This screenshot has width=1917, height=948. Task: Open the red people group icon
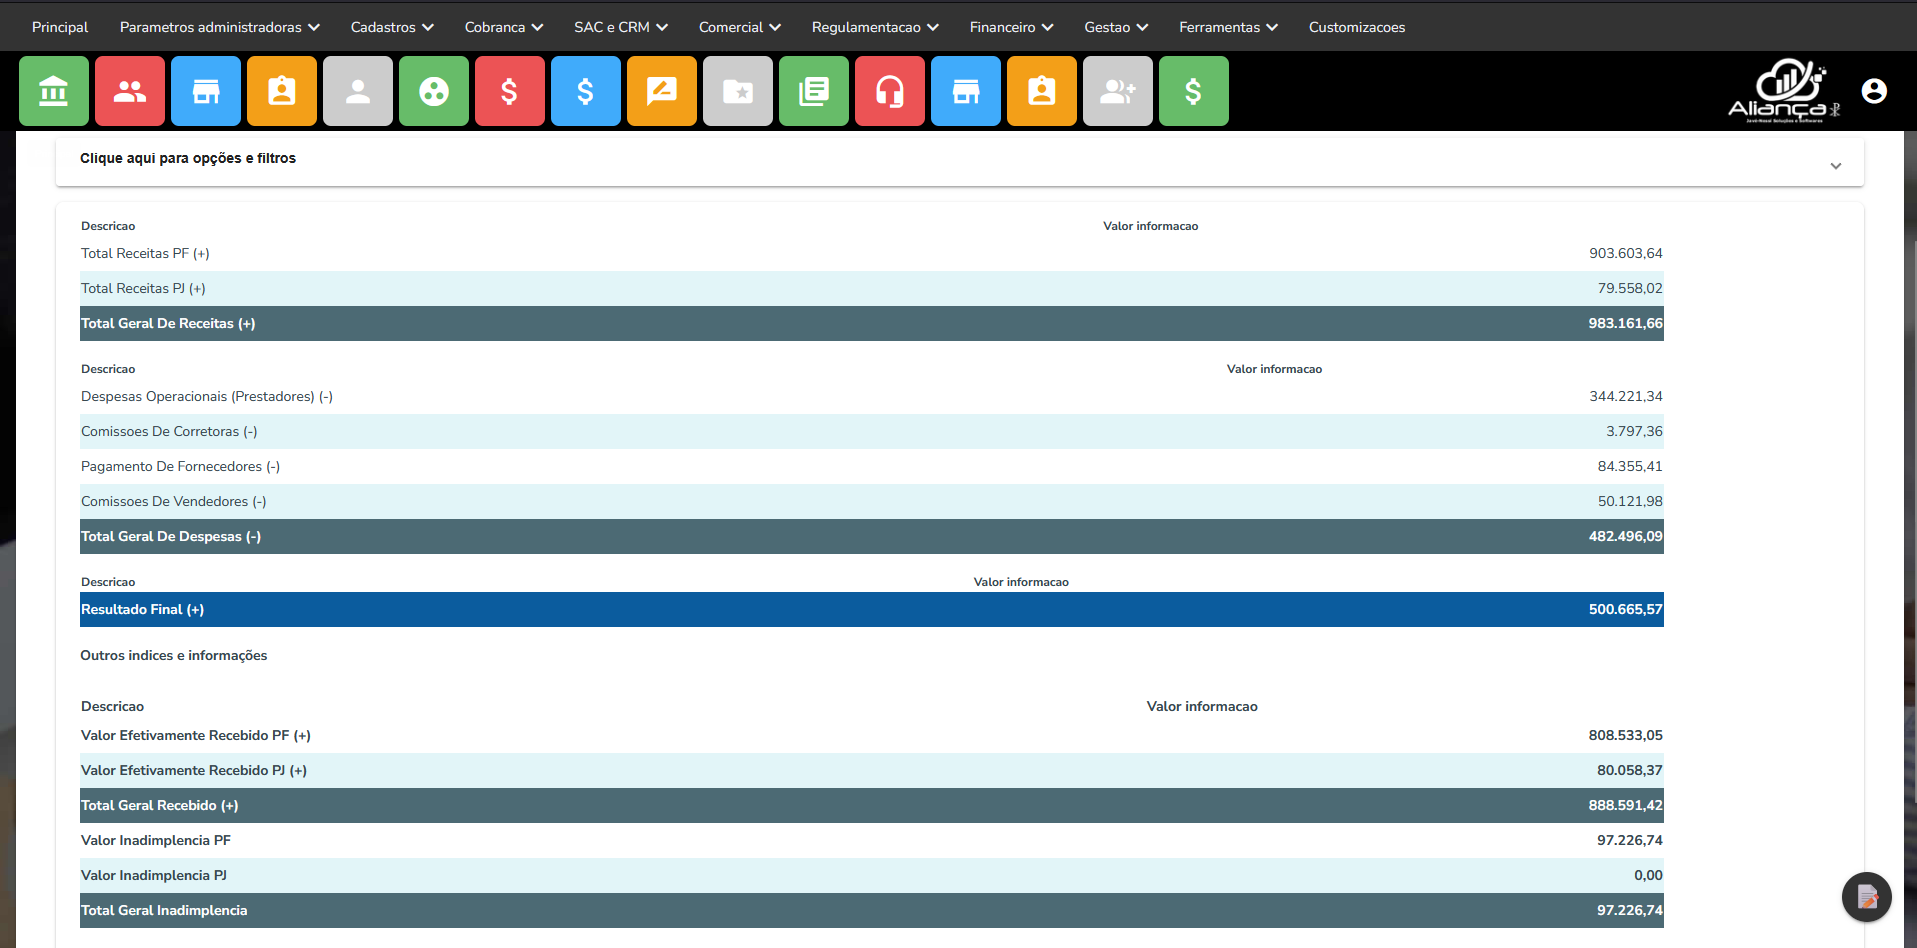(130, 91)
